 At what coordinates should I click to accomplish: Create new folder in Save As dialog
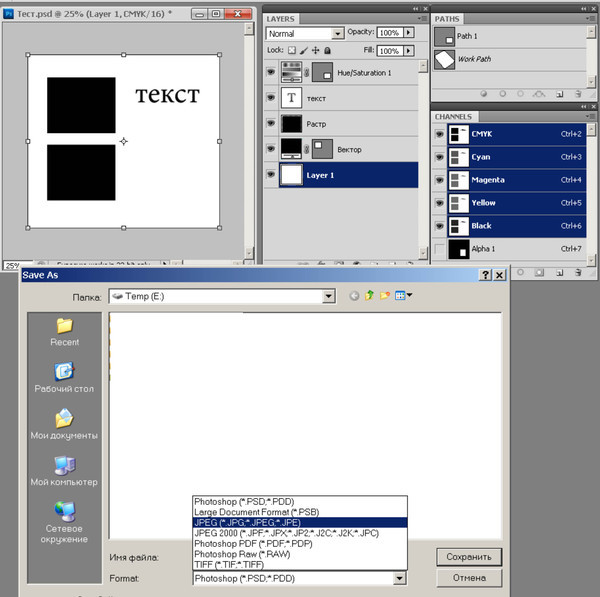385,295
